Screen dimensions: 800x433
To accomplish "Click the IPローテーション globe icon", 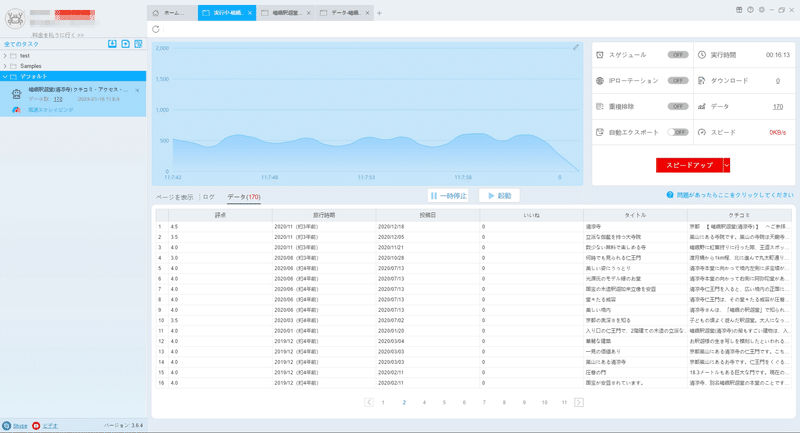I will pyautogui.click(x=600, y=81).
